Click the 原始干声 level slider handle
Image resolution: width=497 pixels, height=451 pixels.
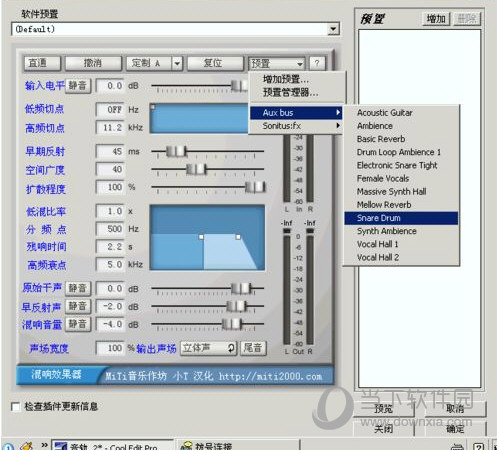click(241, 288)
